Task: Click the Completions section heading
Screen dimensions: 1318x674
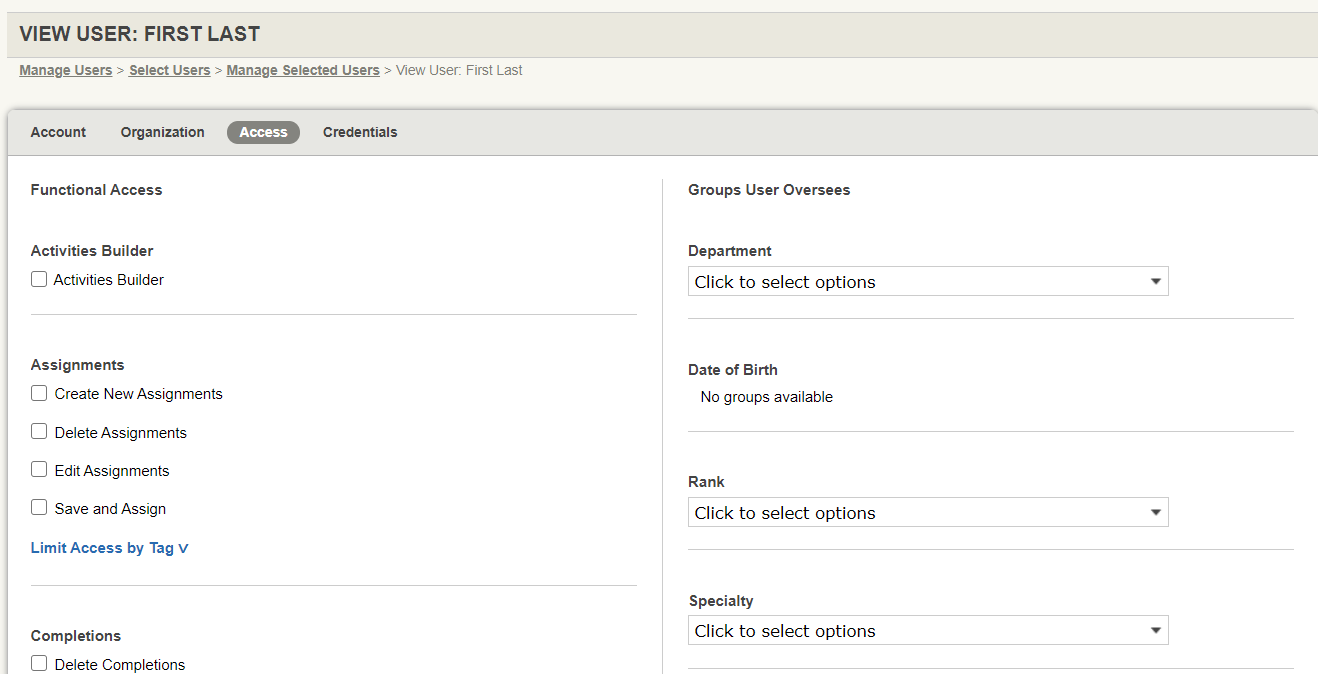Action: click(x=76, y=636)
